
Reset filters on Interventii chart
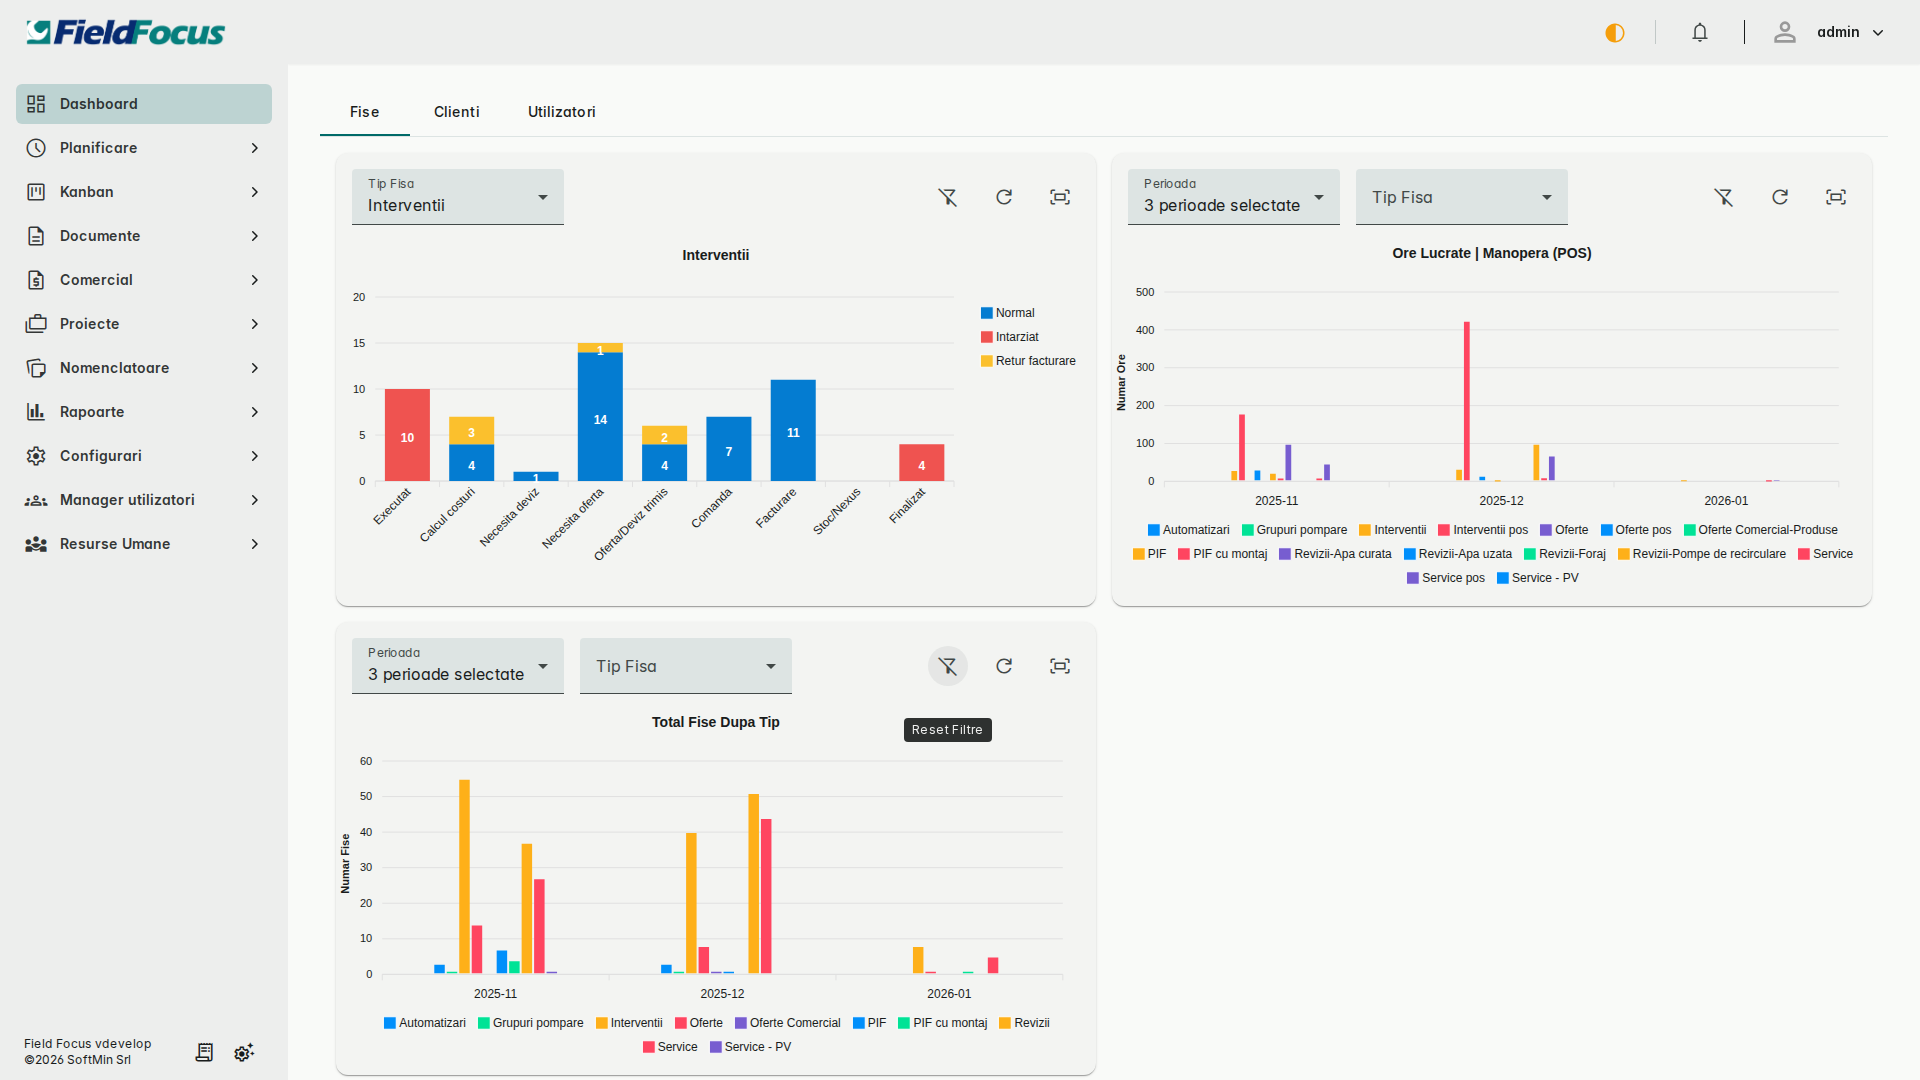pyautogui.click(x=947, y=197)
